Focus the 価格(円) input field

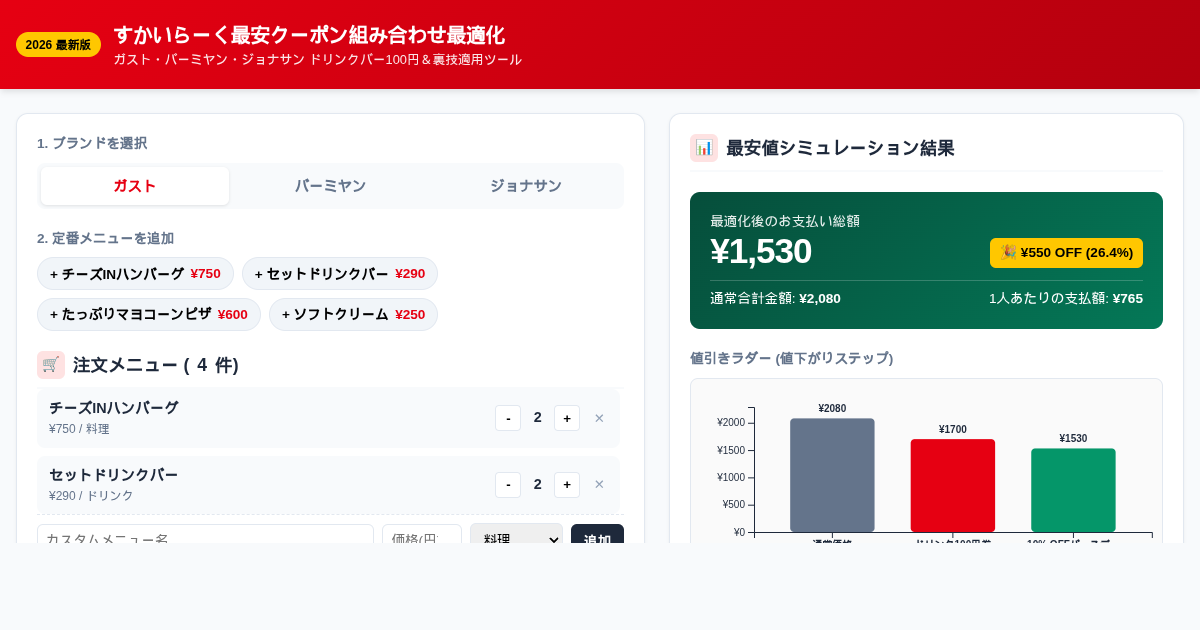pyautogui.click(x=422, y=534)
